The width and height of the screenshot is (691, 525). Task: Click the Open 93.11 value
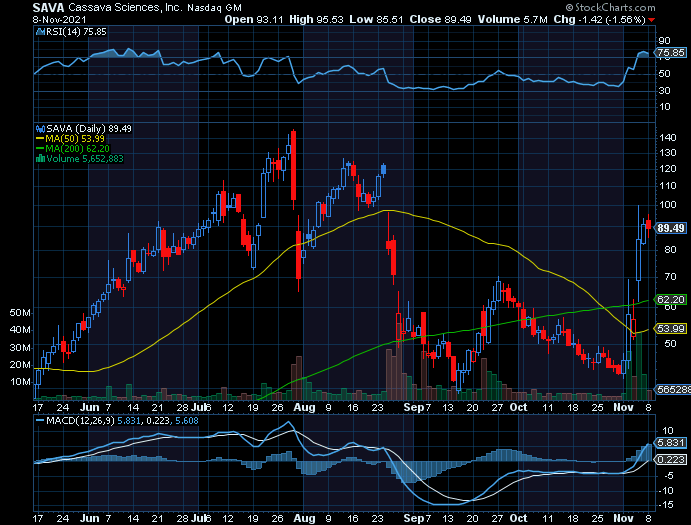pos(253,19)
